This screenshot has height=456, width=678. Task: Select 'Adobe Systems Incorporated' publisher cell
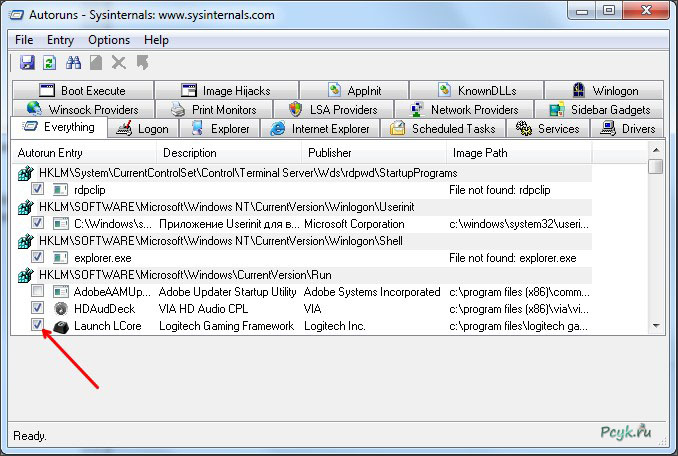point(372,292)
